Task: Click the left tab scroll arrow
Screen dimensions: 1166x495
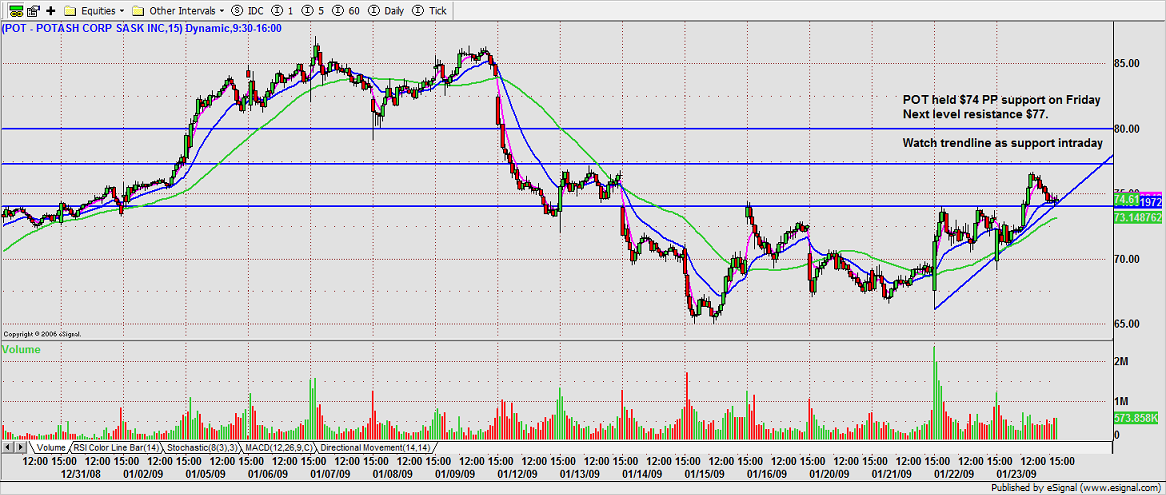Action: tap(8, 447)
